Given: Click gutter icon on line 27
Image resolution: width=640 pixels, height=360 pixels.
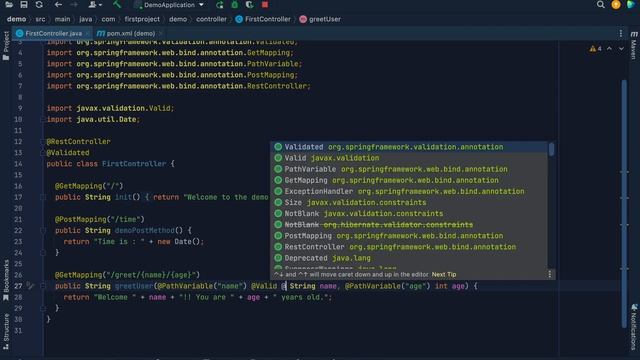Looking at the screenshot, I should coord(30,286).
